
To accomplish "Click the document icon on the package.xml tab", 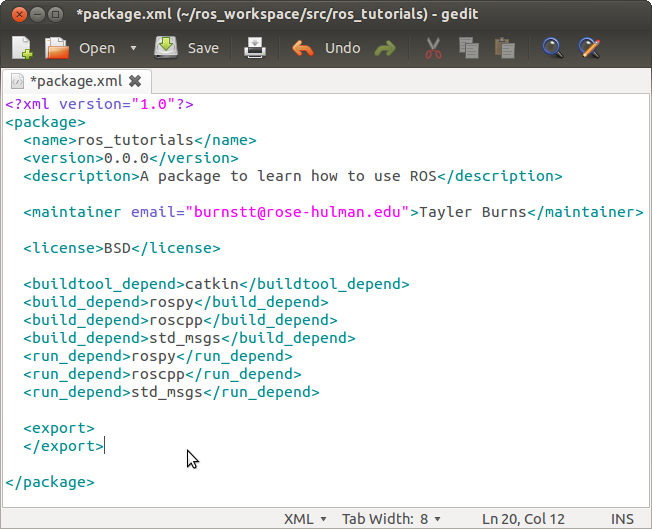I will (x=17, y=81).
